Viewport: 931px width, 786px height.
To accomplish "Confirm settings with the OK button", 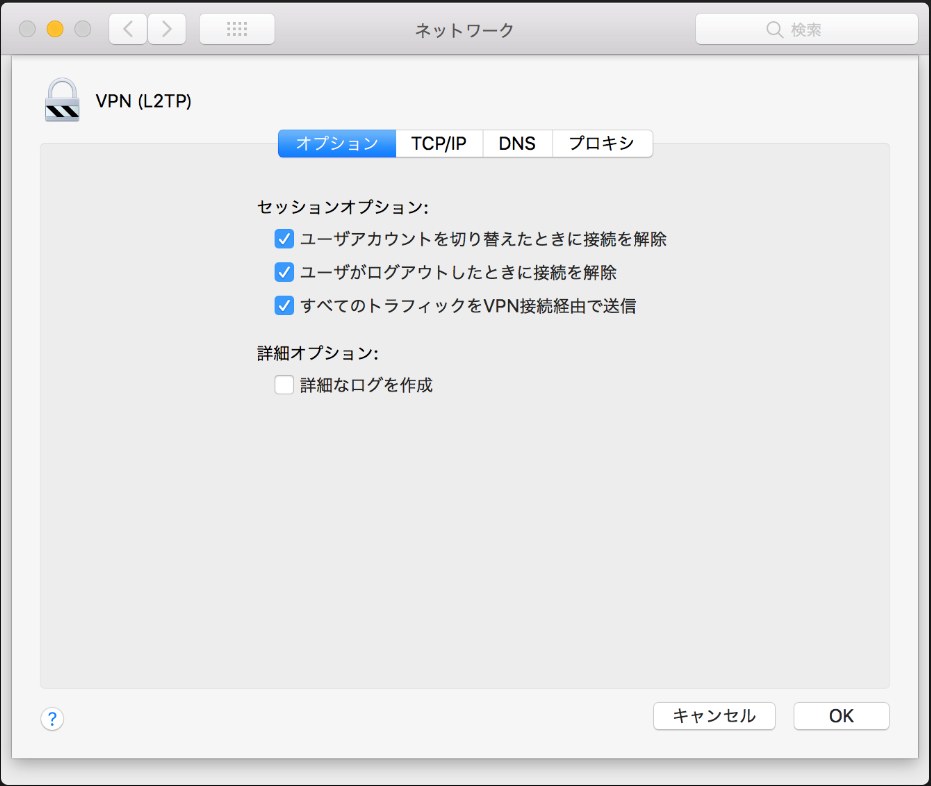I will point(841,716).
